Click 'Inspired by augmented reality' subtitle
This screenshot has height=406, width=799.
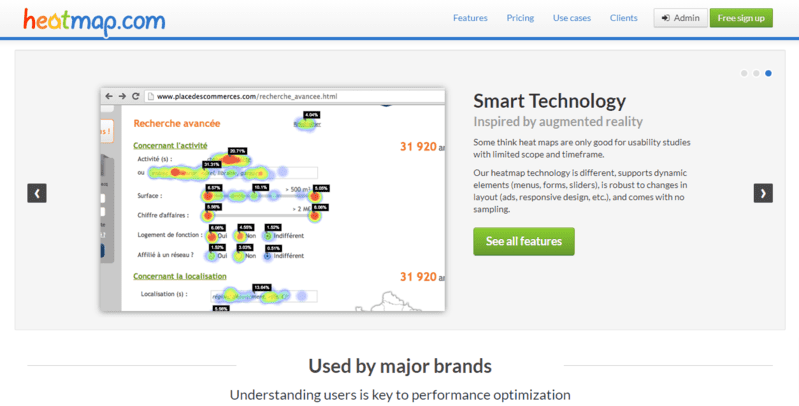(558, 122)
